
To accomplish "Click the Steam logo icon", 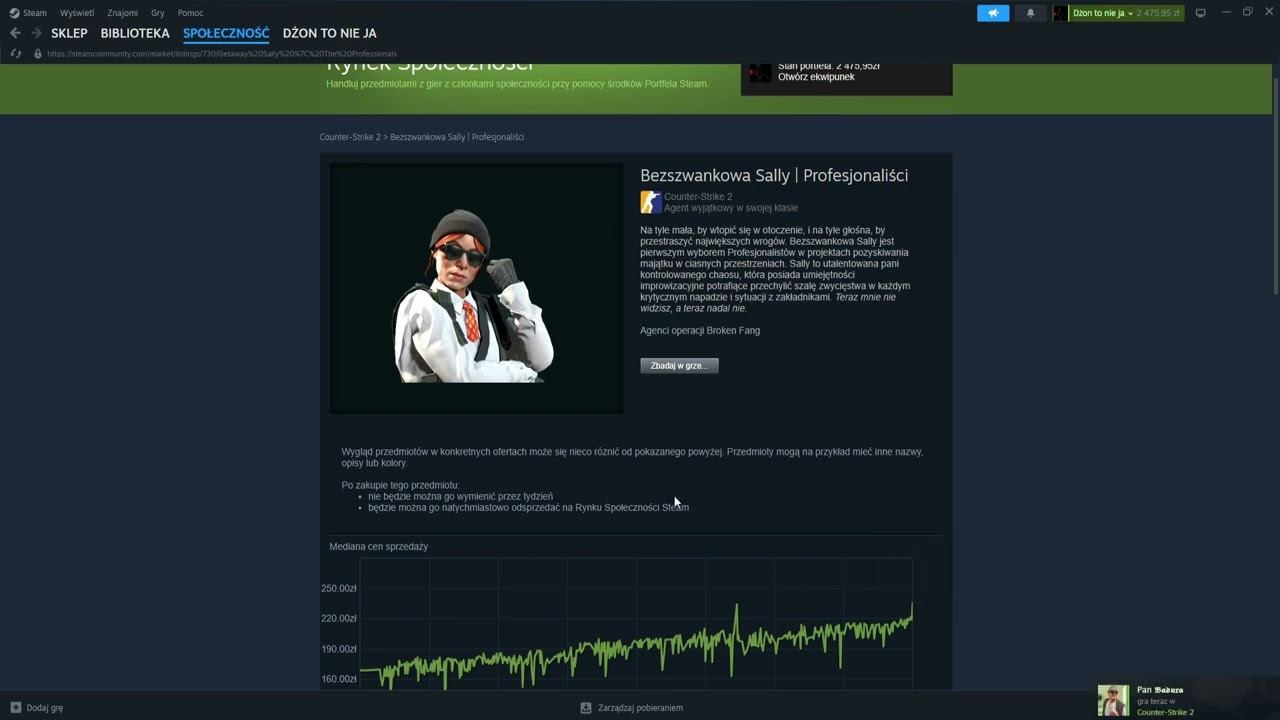I will tap(14, 13).
